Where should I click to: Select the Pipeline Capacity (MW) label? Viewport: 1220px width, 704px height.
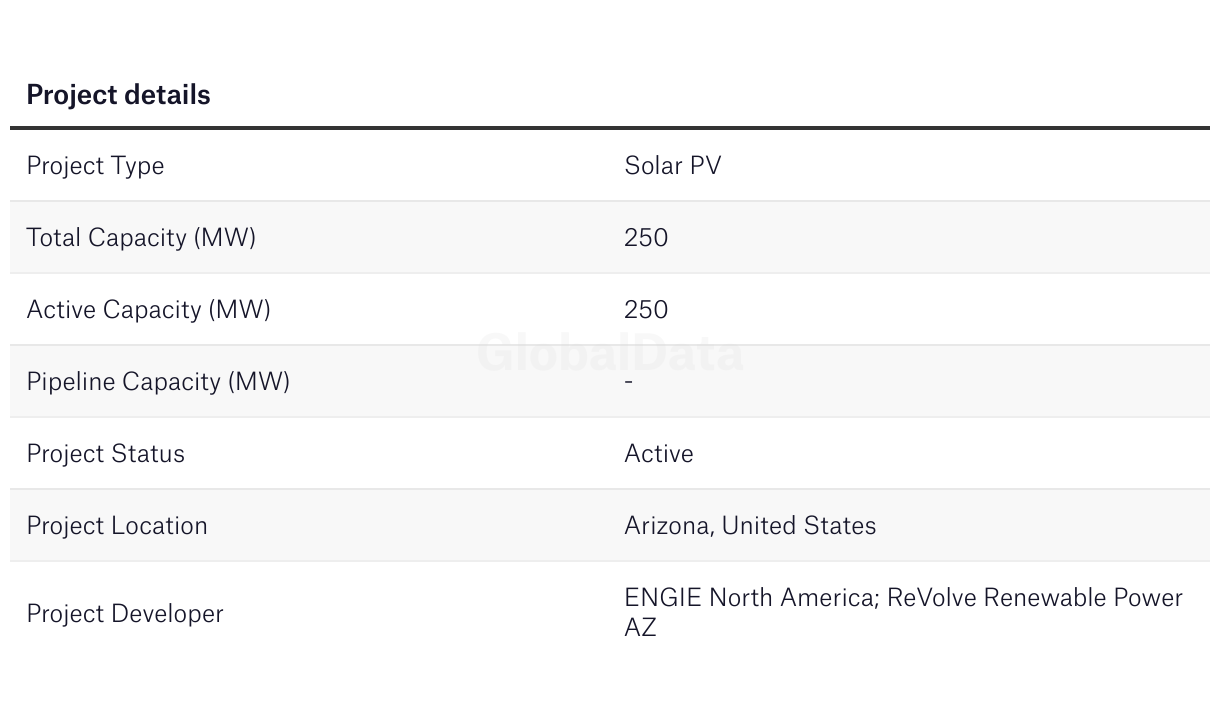[158, 382]
